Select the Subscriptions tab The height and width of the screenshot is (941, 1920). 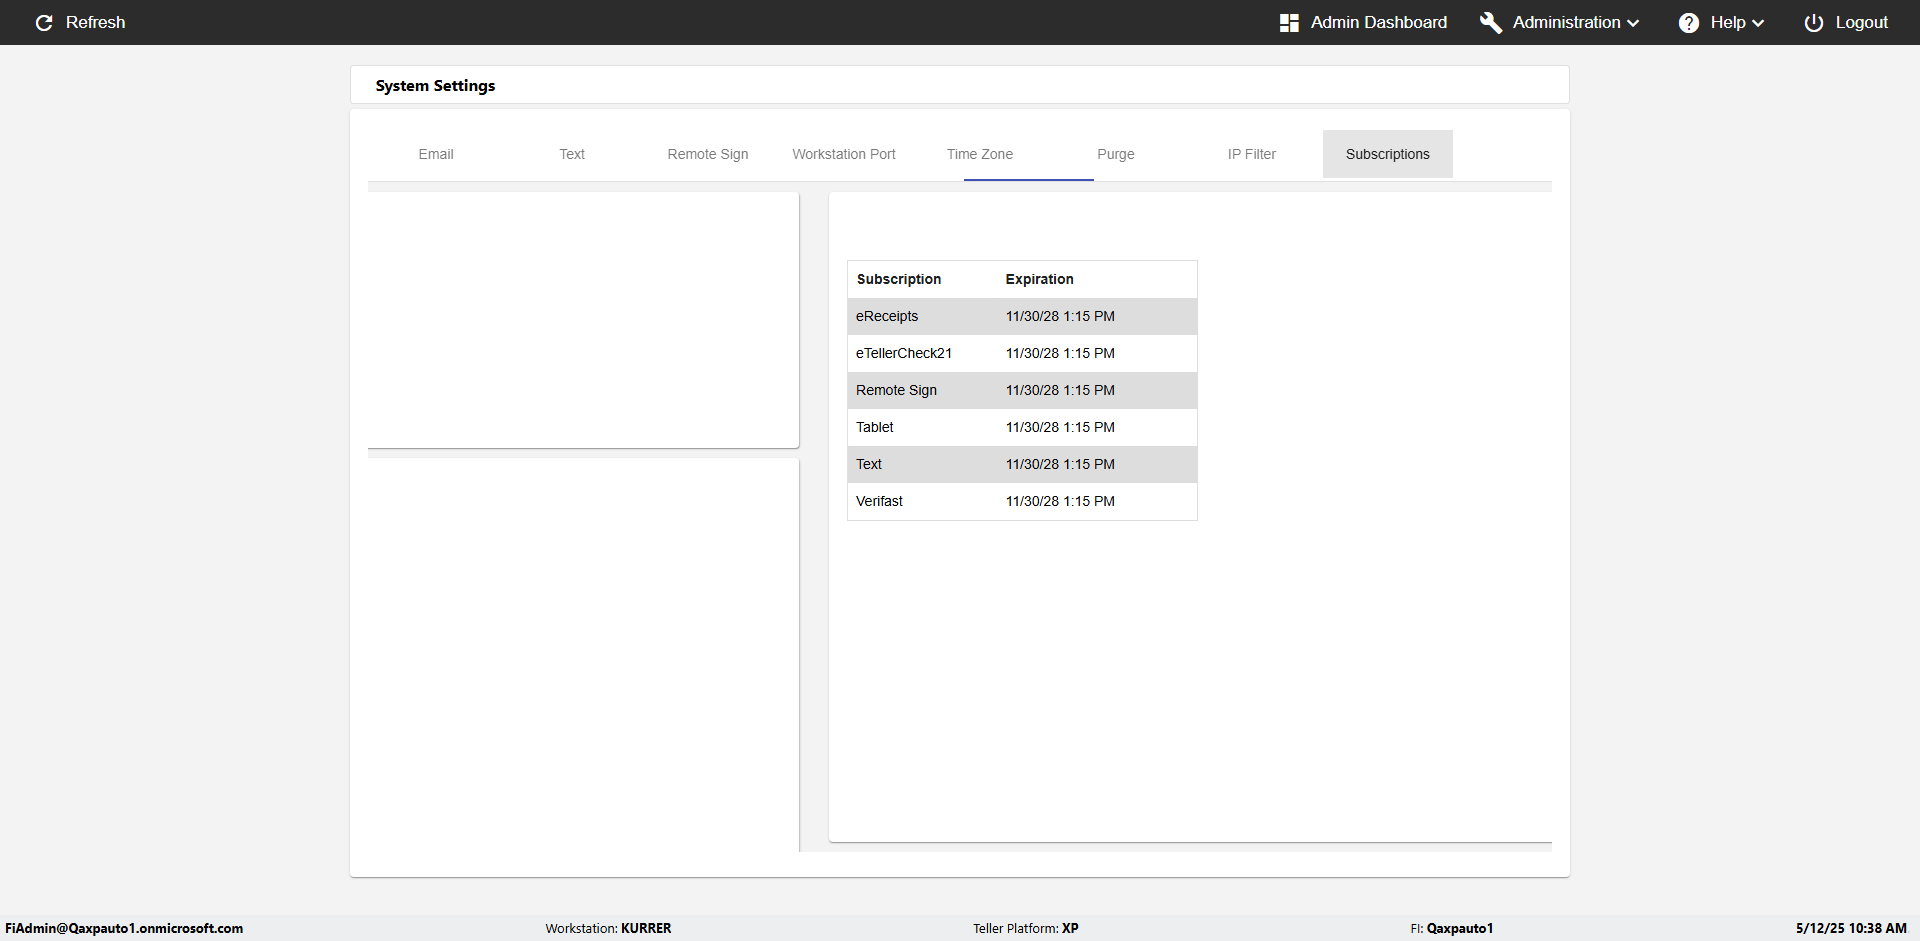[1388, 154]
